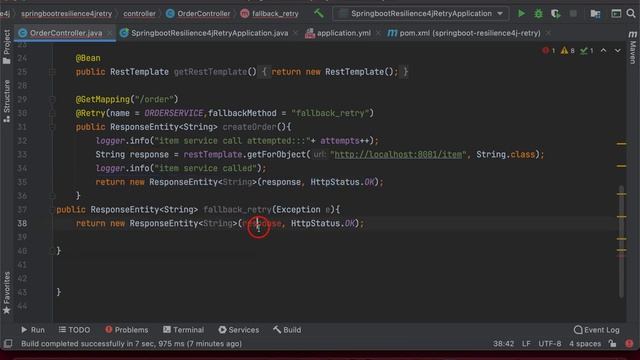Screen dimensions: 640x360
Task: Click fallback_retry breadcrumb
Action: point(270,13)
